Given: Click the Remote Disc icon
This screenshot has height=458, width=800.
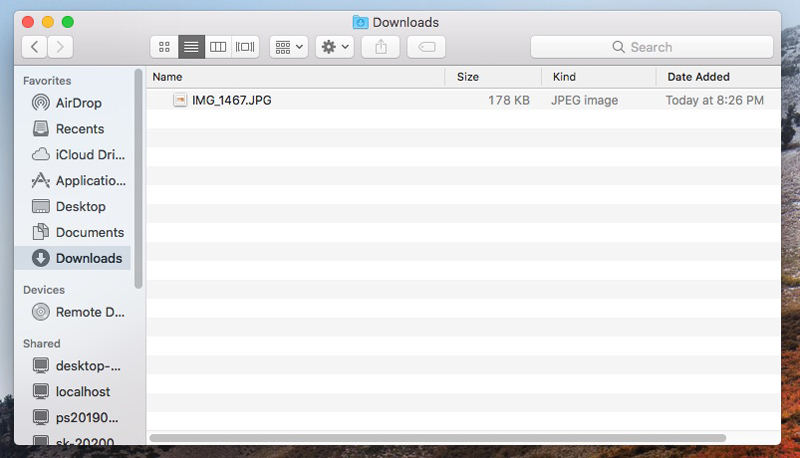Looking at the screenshot, I should tap(41, 312).
